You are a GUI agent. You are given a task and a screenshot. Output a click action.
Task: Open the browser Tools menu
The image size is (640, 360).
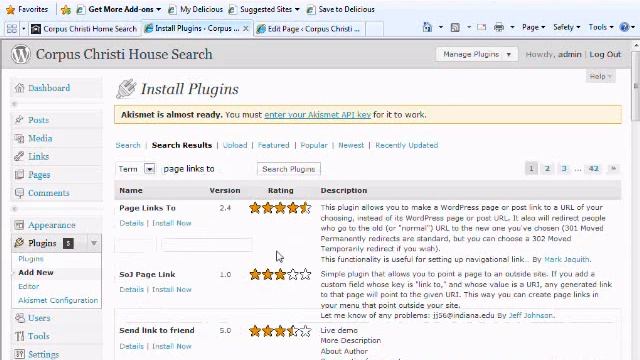[x=601, y=27]
